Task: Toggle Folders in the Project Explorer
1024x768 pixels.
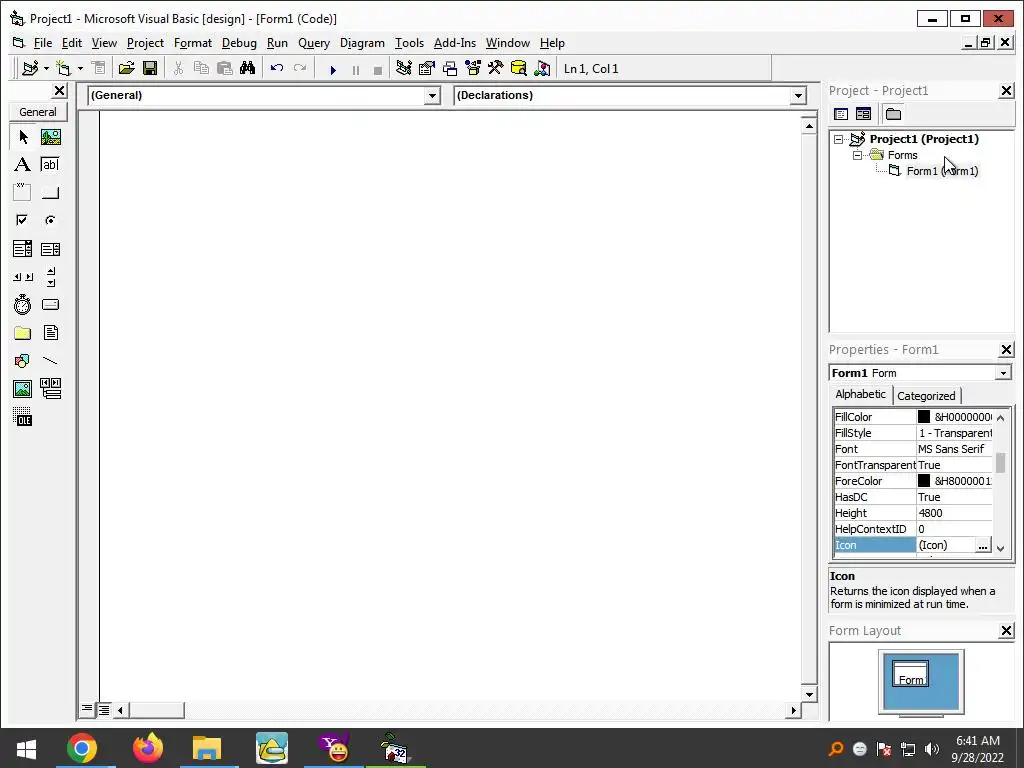Action: (893, 114)
